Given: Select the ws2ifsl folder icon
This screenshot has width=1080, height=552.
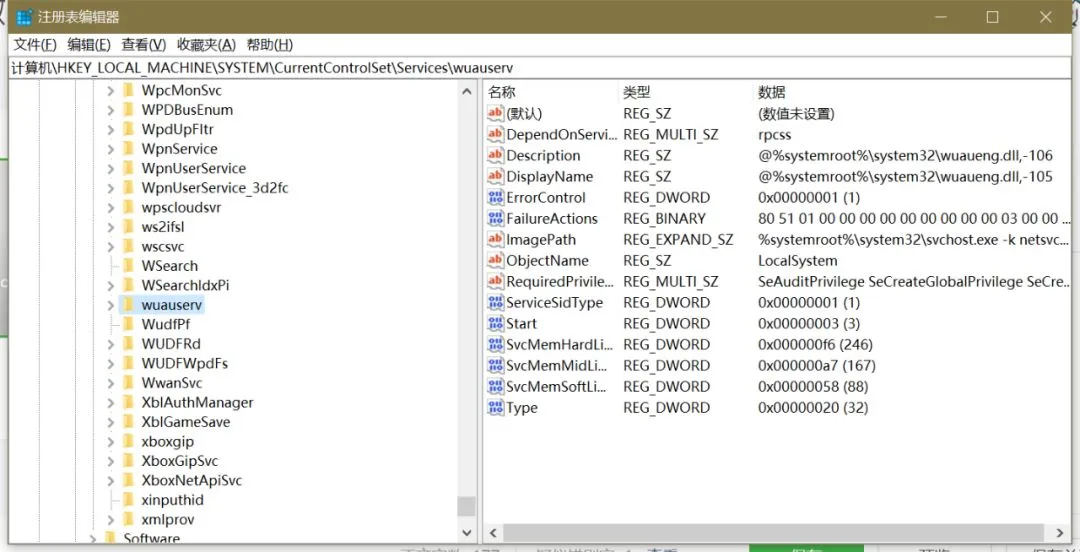Looking at the screenshot, I should 128,227.
